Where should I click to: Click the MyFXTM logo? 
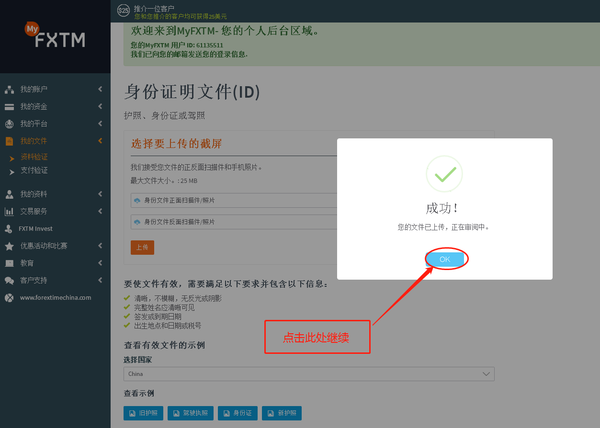pyautogui.click(x=54, y=36)
